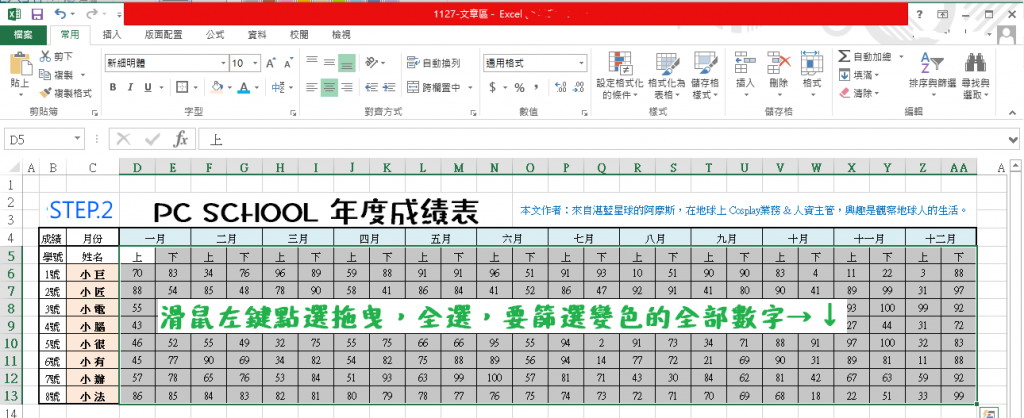1024x418 pixels.
Task: Toggle wrap text 自動換列
Action: (x=434, y=63)
